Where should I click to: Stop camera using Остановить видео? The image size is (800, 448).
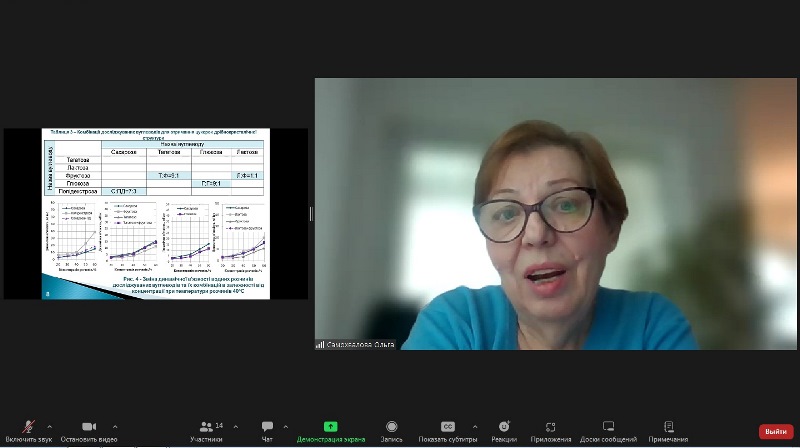click(88, 428)
